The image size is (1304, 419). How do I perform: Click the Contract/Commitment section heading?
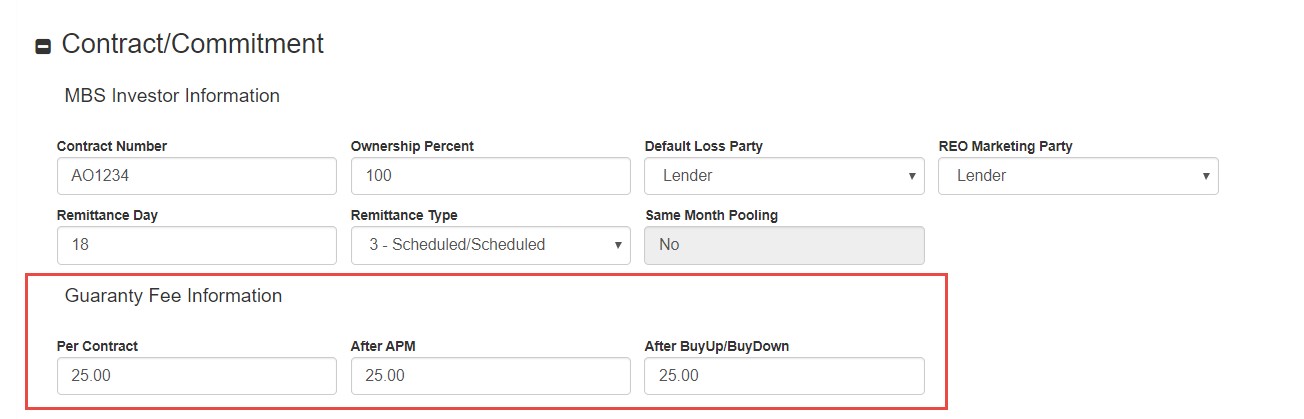tap(192, 44)
